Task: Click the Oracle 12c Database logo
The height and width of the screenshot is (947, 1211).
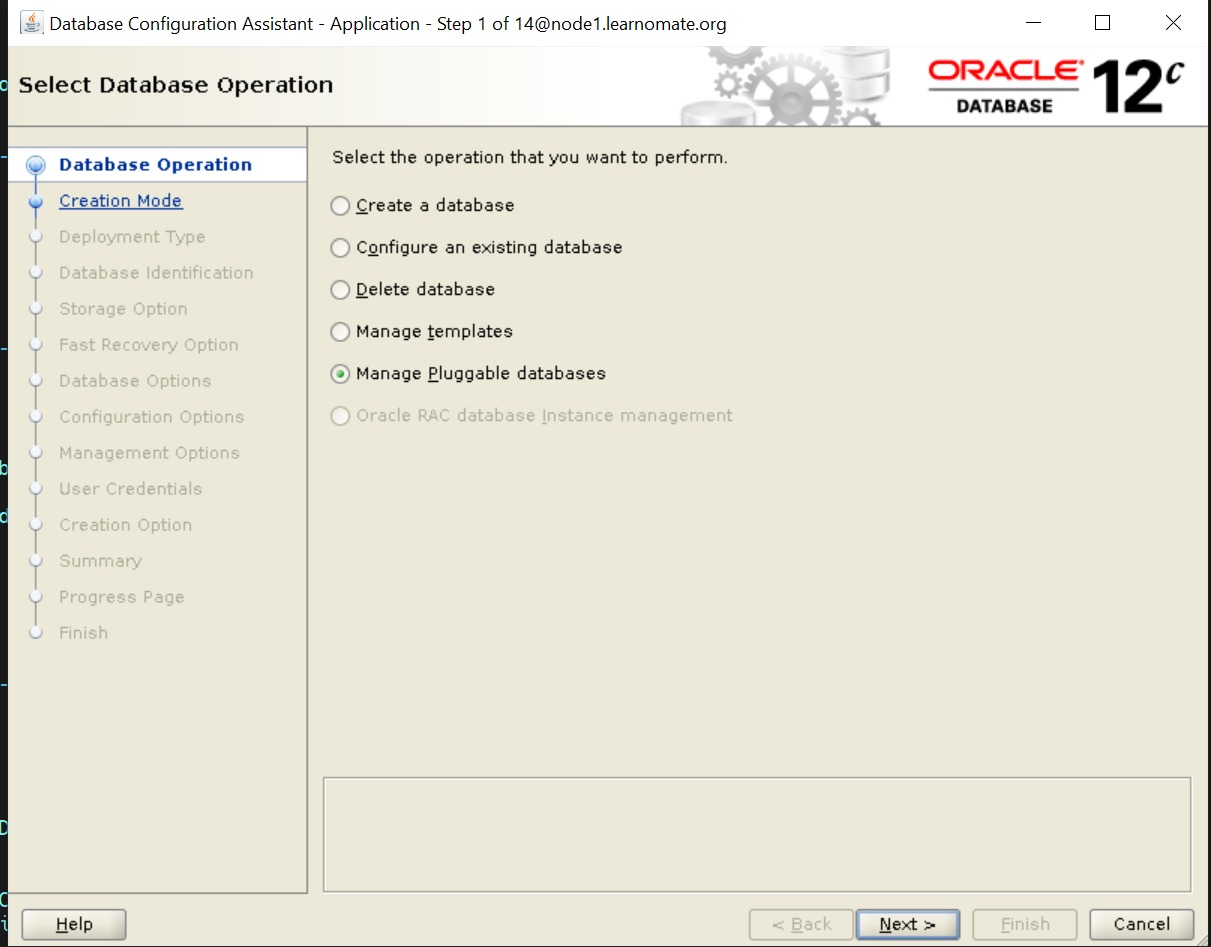Action: 1055,86
